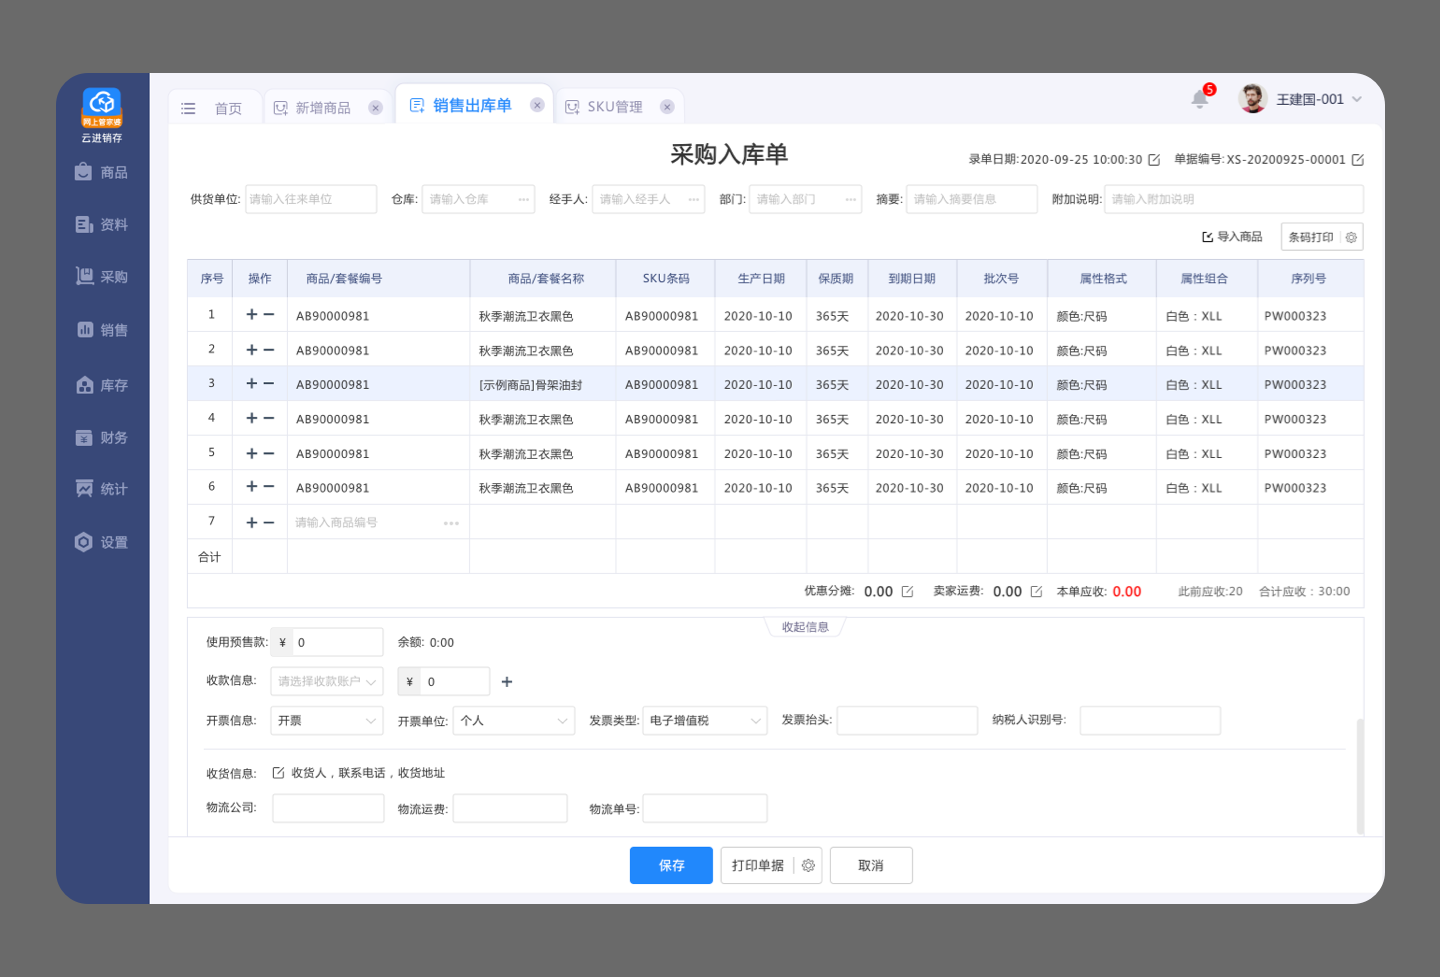The image size is (1440, 977).
Task: Click plus icon in row 3
Action: (252, 384)
